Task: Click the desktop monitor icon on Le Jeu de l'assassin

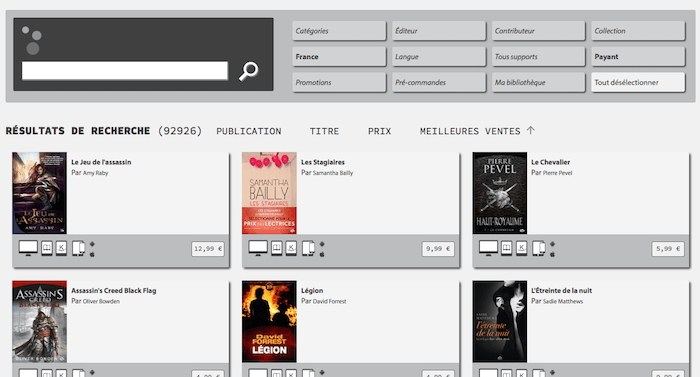Action: [28, 248]
